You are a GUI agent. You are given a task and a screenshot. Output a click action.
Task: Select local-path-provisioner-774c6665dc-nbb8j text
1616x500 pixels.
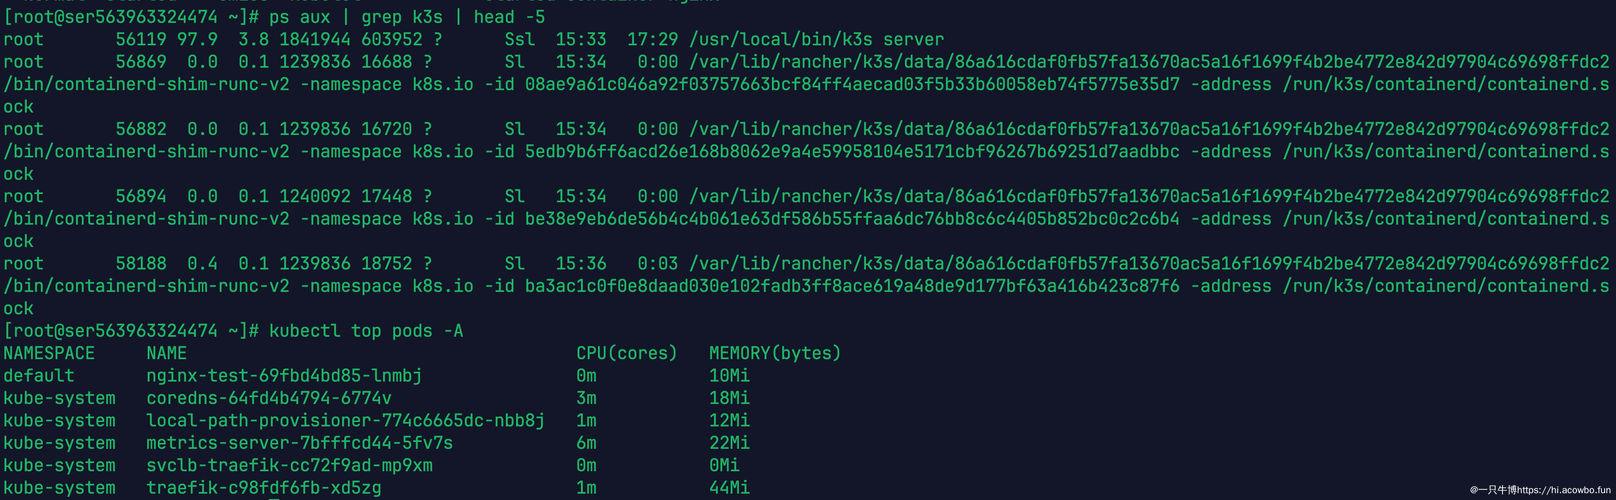345,421
